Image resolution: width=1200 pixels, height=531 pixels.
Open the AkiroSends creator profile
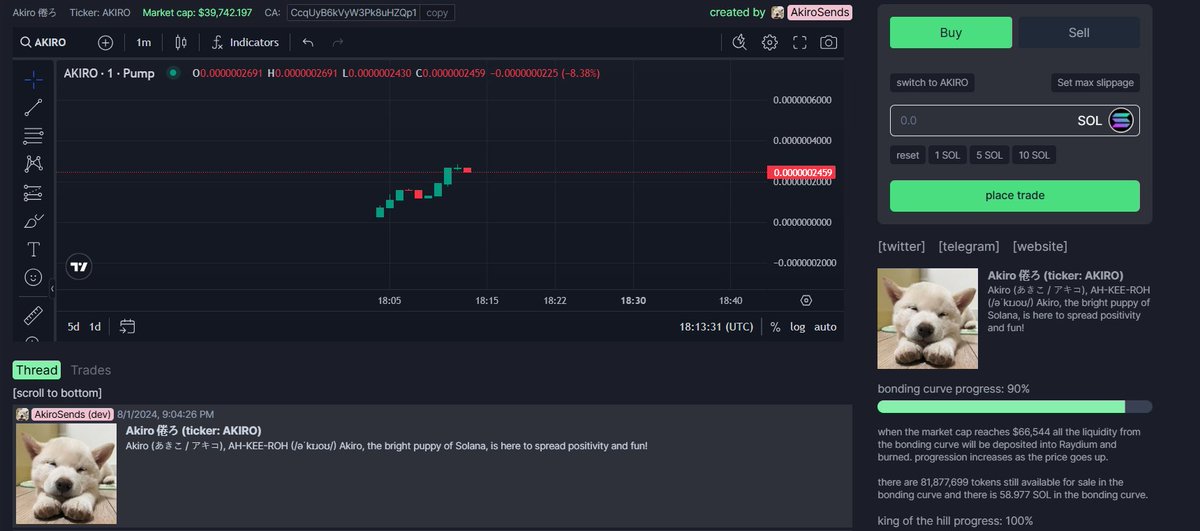[821, 13]
